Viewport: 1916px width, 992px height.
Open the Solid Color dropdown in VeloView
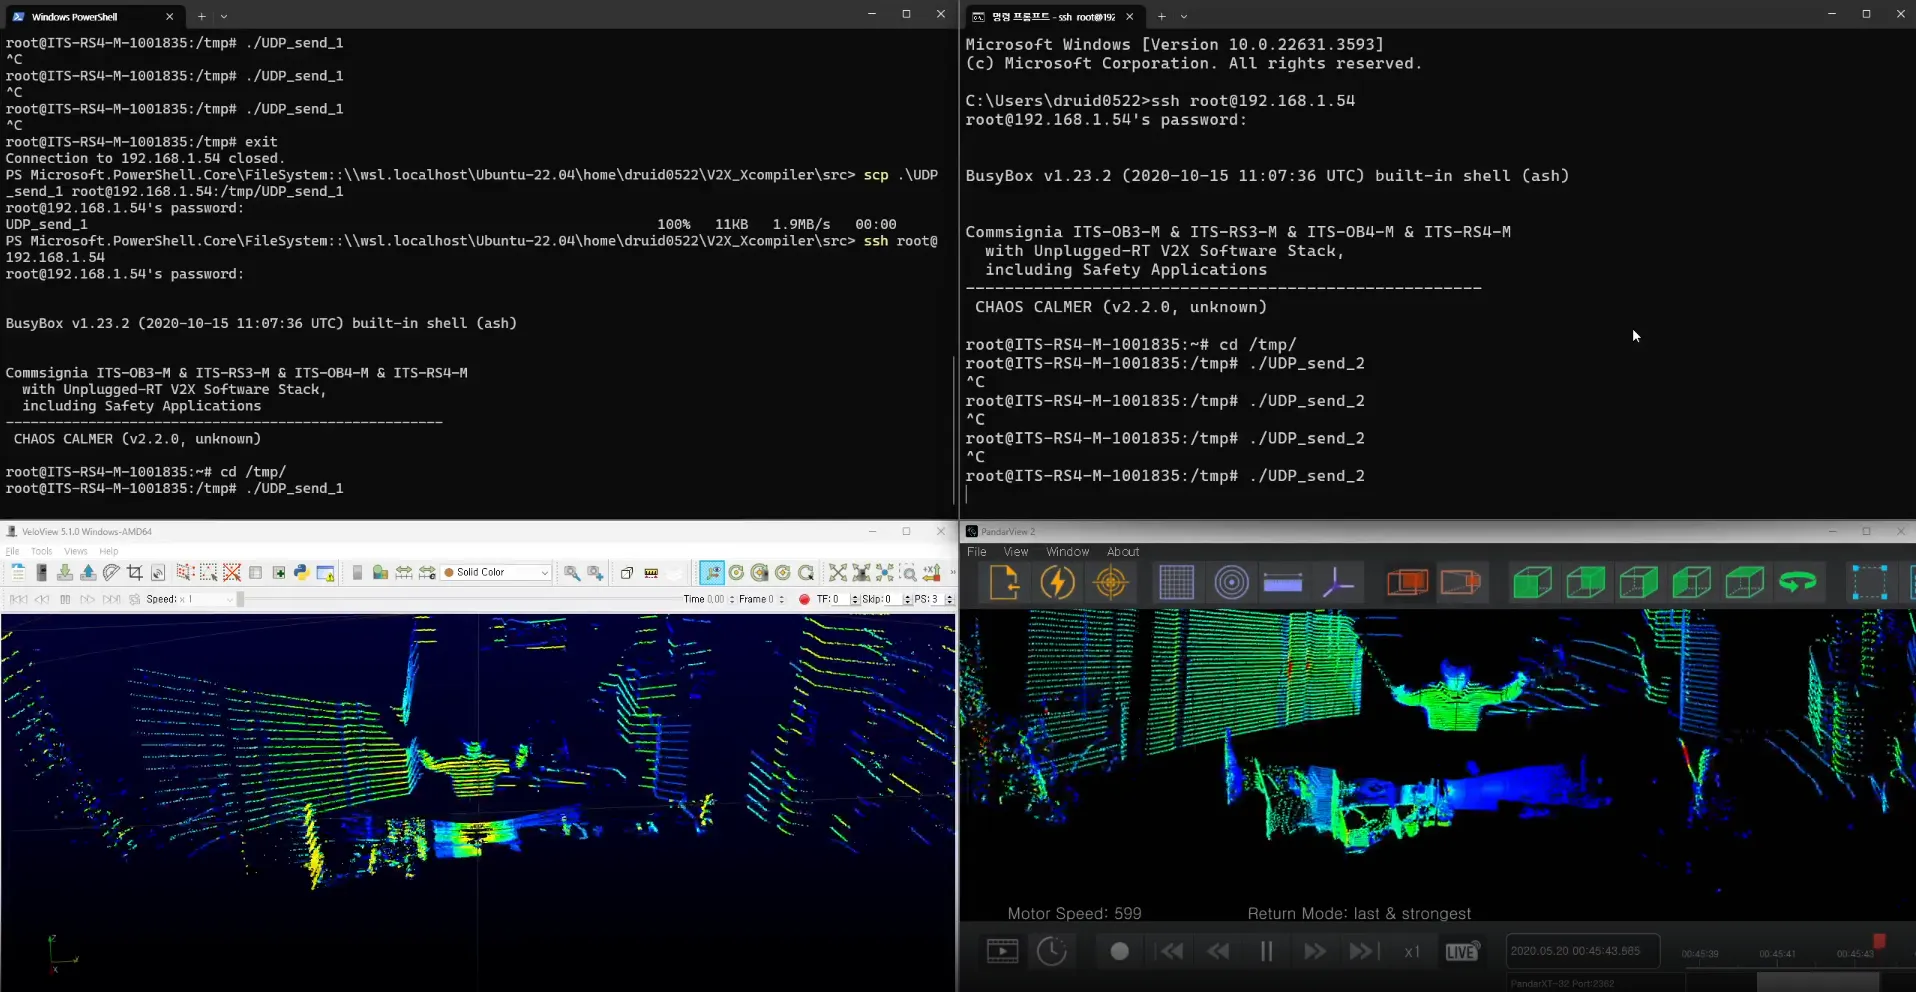click(x=496, y=573)
